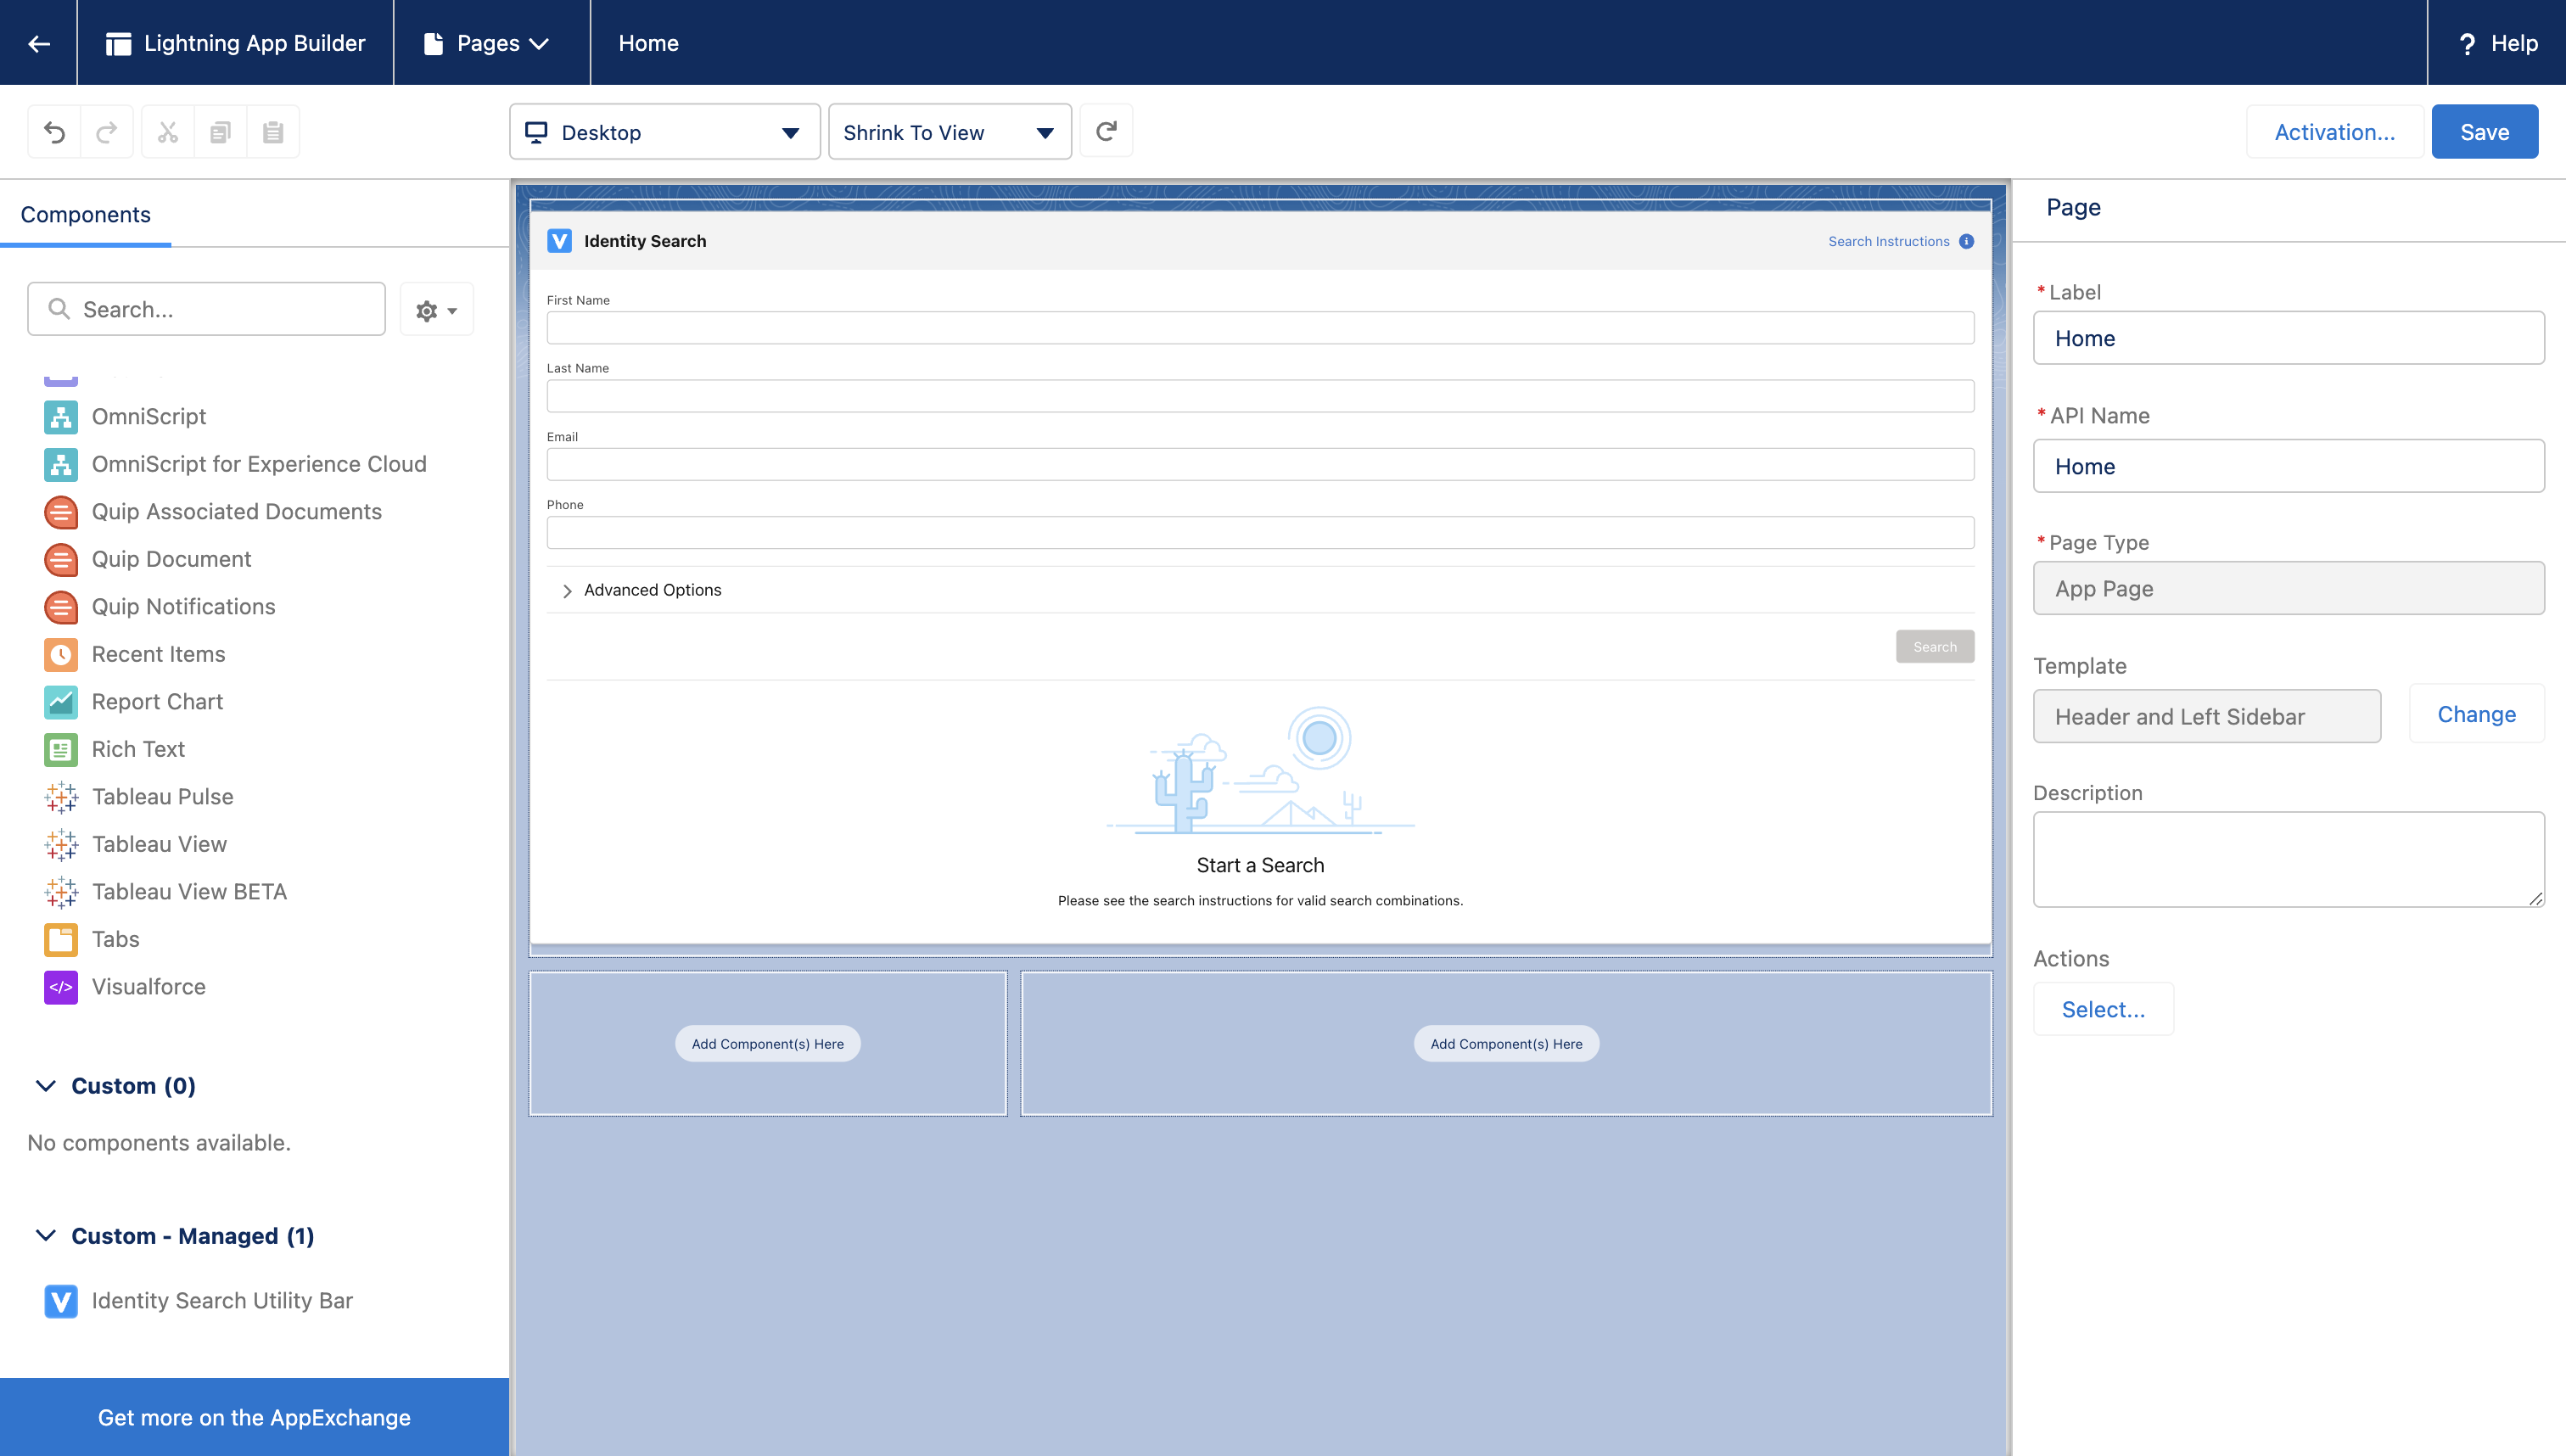Cut the selected component
Screen dimensions: 2566x1456
click(x=167, y=131)
